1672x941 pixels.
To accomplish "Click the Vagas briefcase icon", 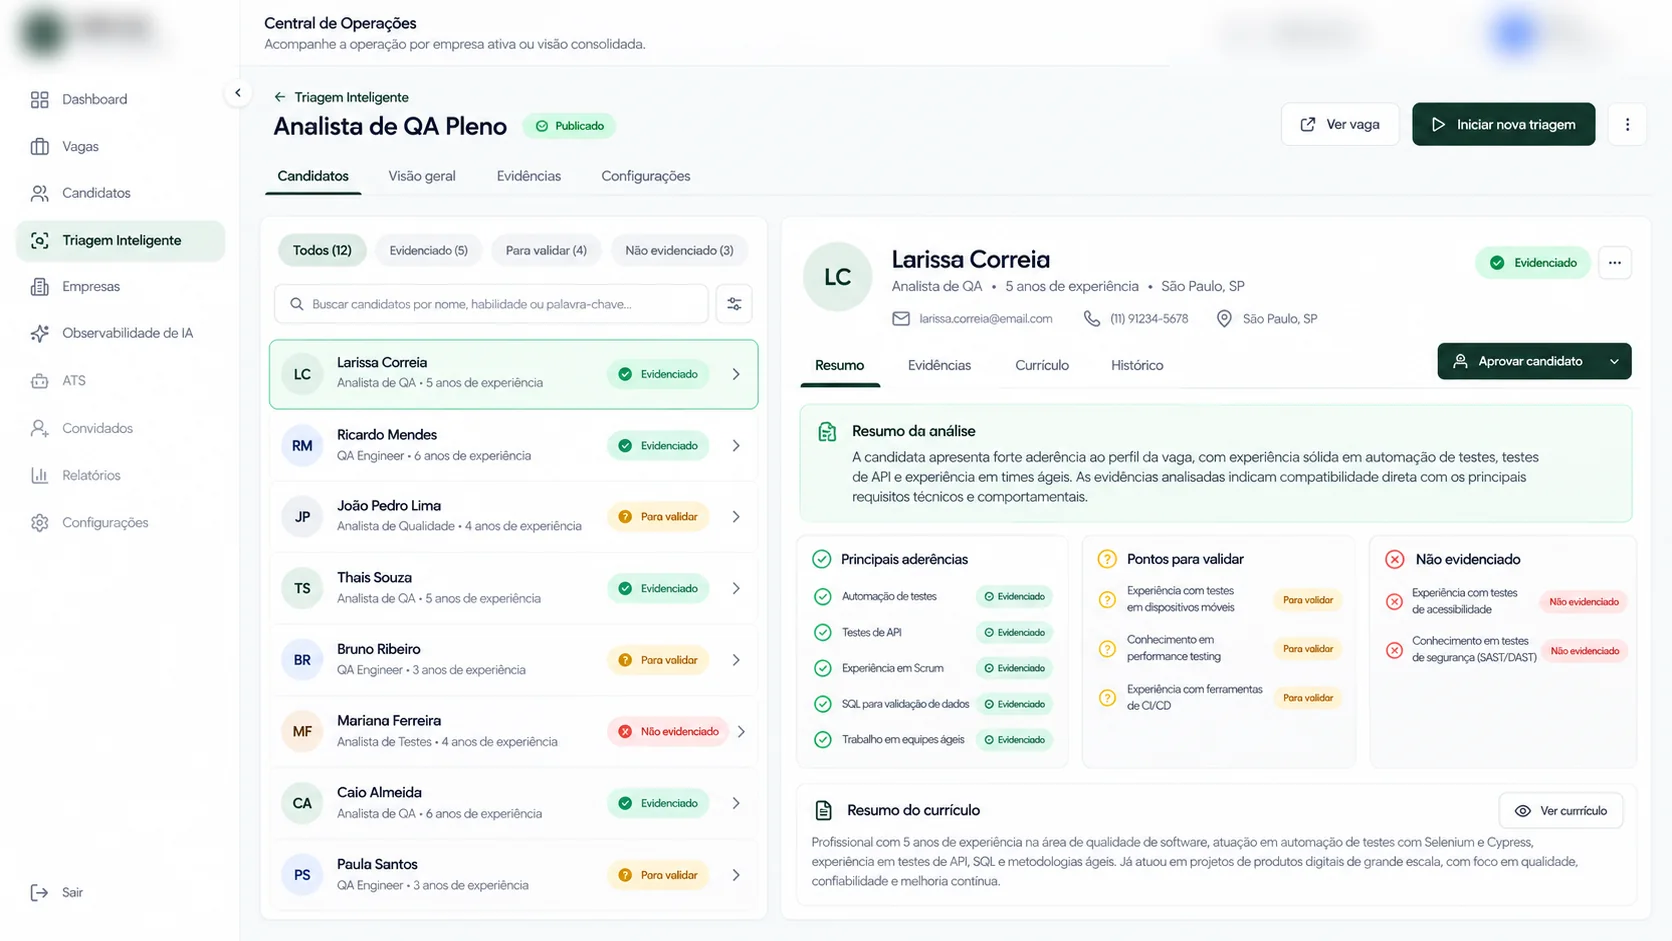I will (39, 146).
